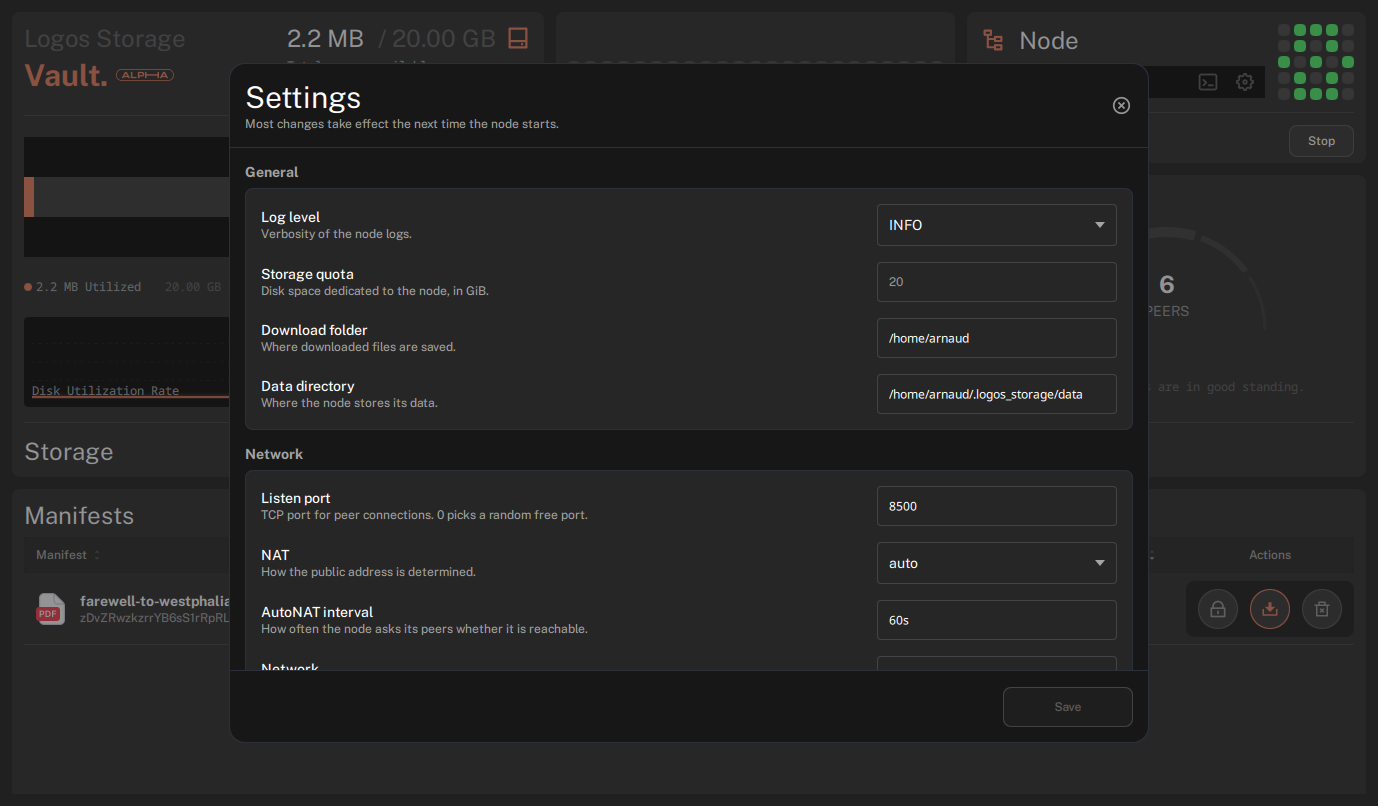1378x806 pixels.
Task: Click the Storage quota input field
Action: click(x=997, y=282)
